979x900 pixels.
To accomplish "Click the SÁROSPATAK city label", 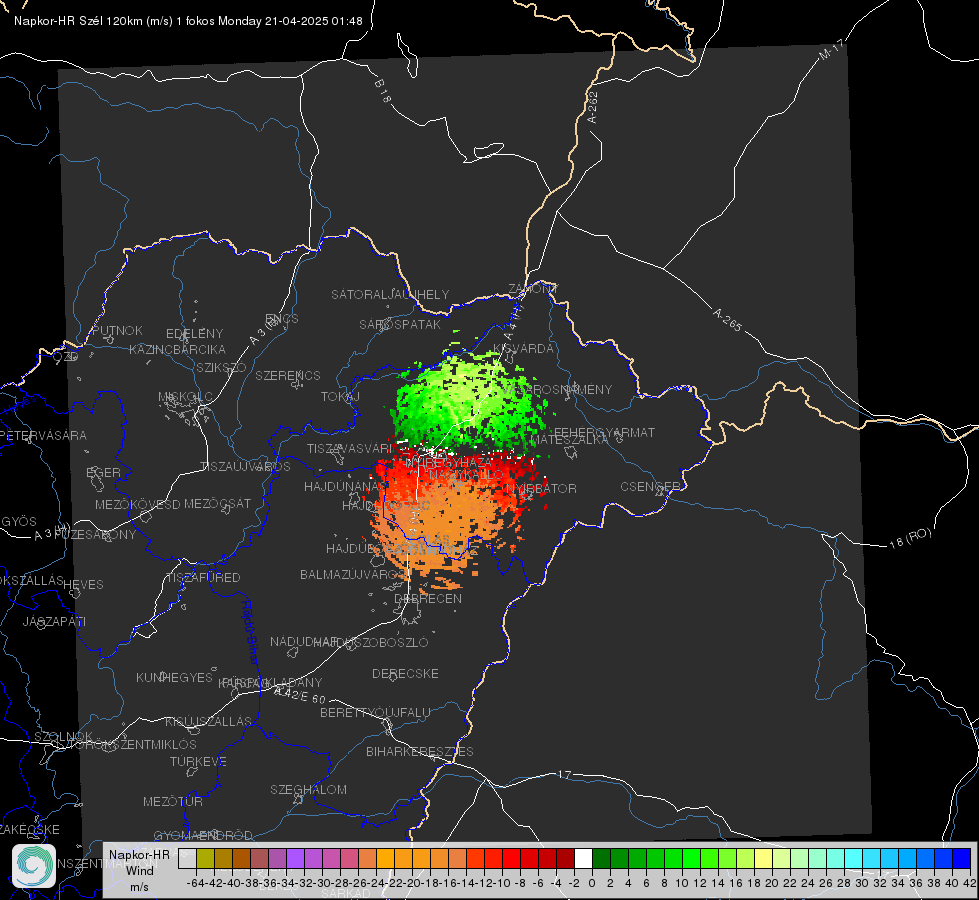I will [x=400, y=324].
